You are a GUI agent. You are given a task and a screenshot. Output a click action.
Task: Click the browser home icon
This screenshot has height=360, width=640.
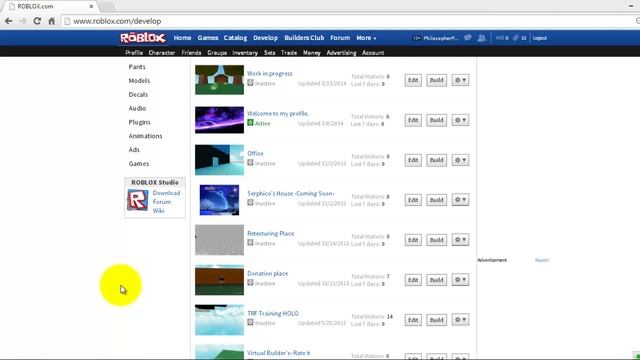[51, 21]
